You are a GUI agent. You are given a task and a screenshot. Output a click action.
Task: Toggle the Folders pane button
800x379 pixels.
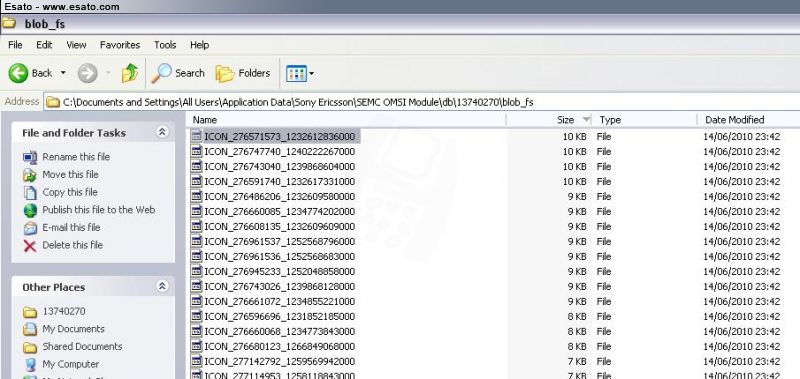242,73
